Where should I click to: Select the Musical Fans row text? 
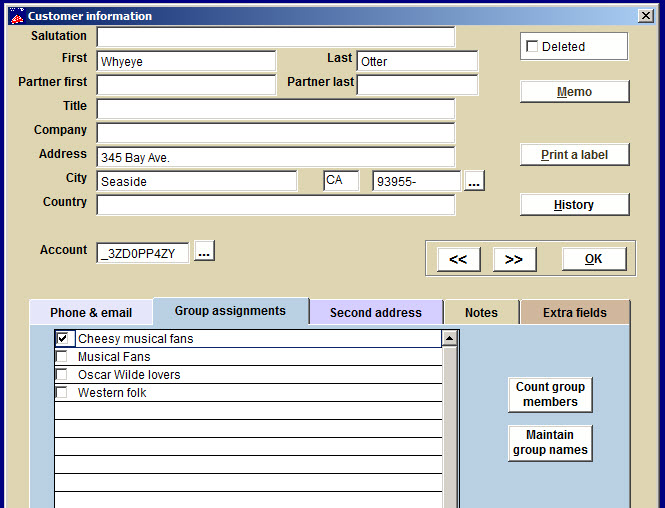(x=114, y=357)
